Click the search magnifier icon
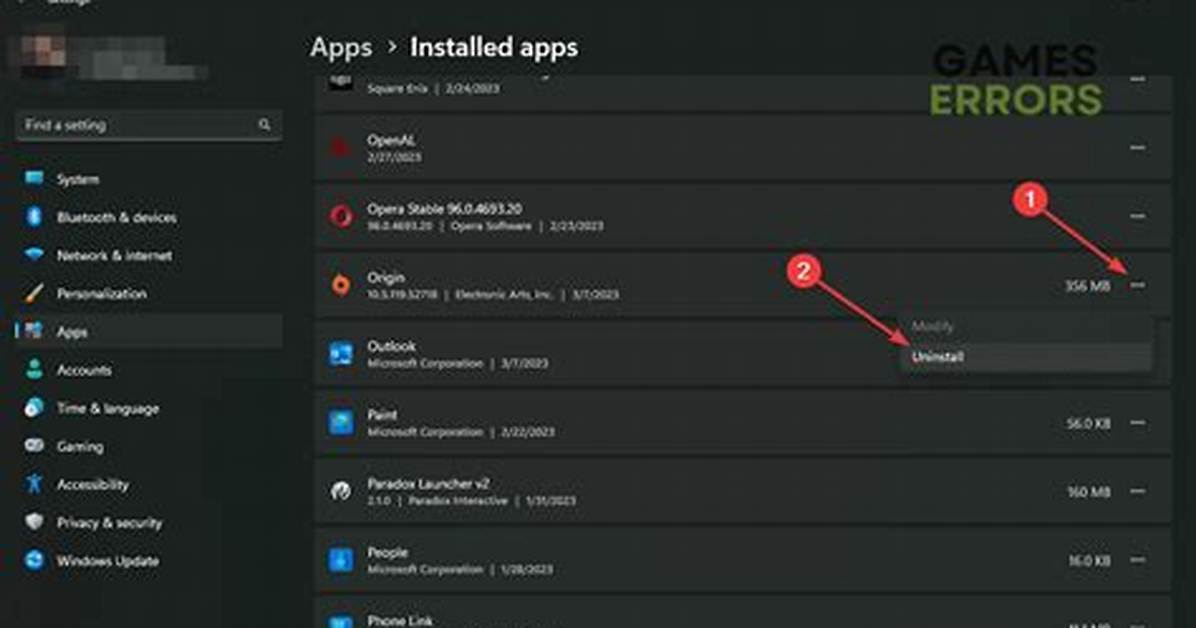 pyautogui.click(x=264, y=124)
